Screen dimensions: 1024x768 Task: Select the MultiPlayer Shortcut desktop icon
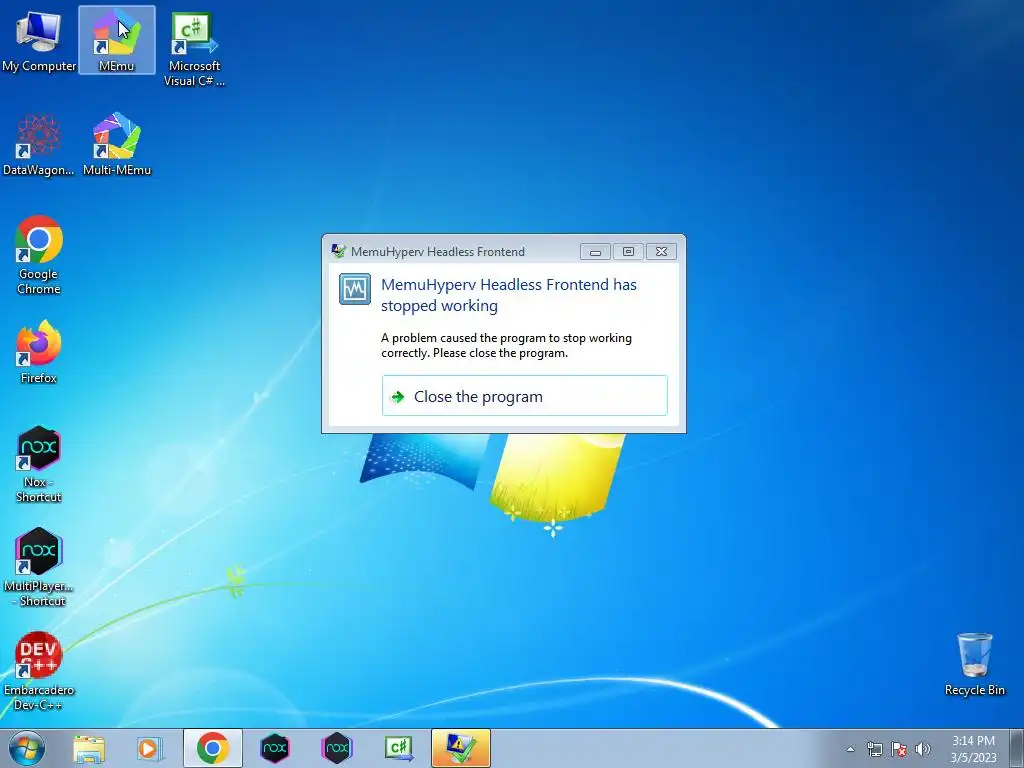point(39,568)
